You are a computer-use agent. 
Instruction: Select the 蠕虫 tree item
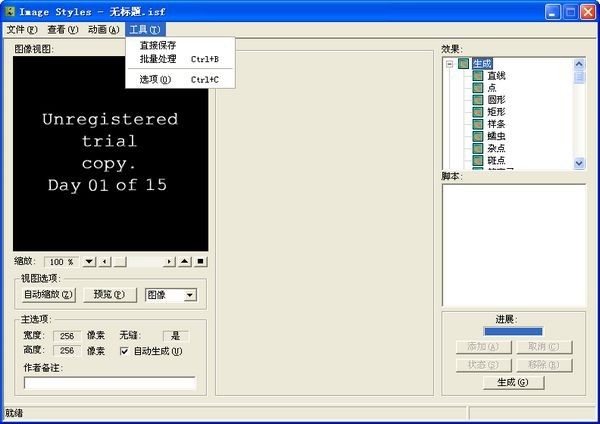coord(496,136)
